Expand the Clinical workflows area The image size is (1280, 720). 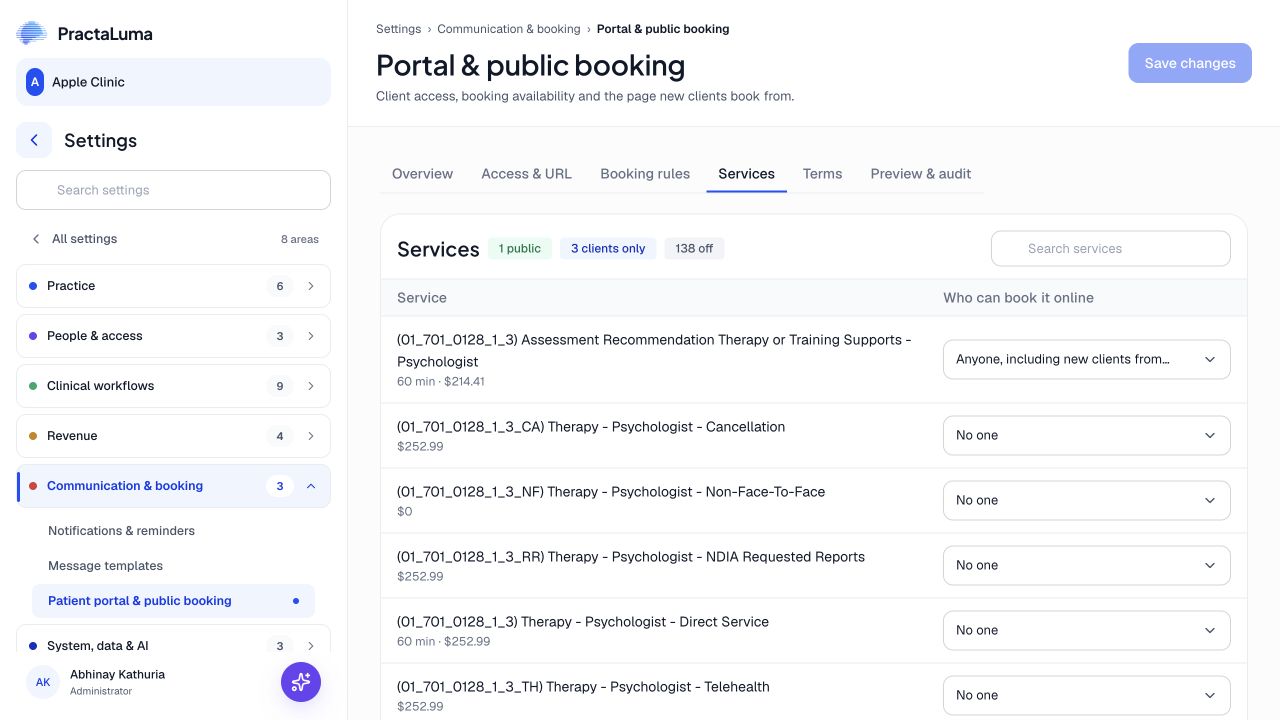pyautogui.click(x=173, y=386)
